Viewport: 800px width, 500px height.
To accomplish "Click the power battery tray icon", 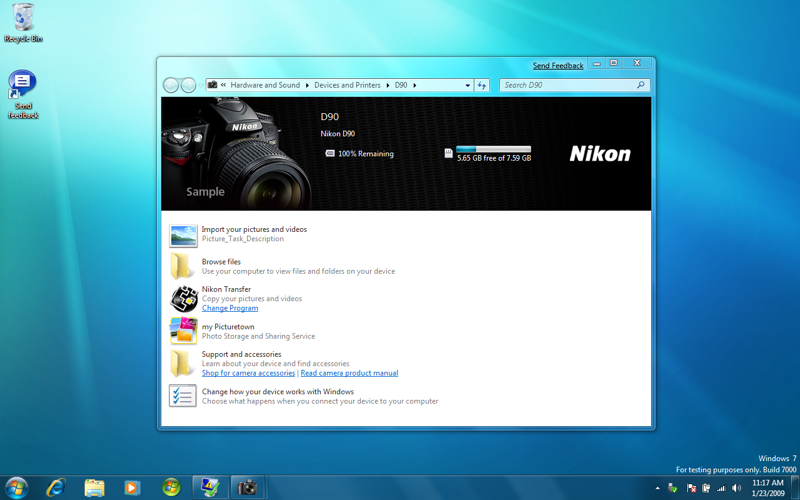I will (x=706, y=488).
